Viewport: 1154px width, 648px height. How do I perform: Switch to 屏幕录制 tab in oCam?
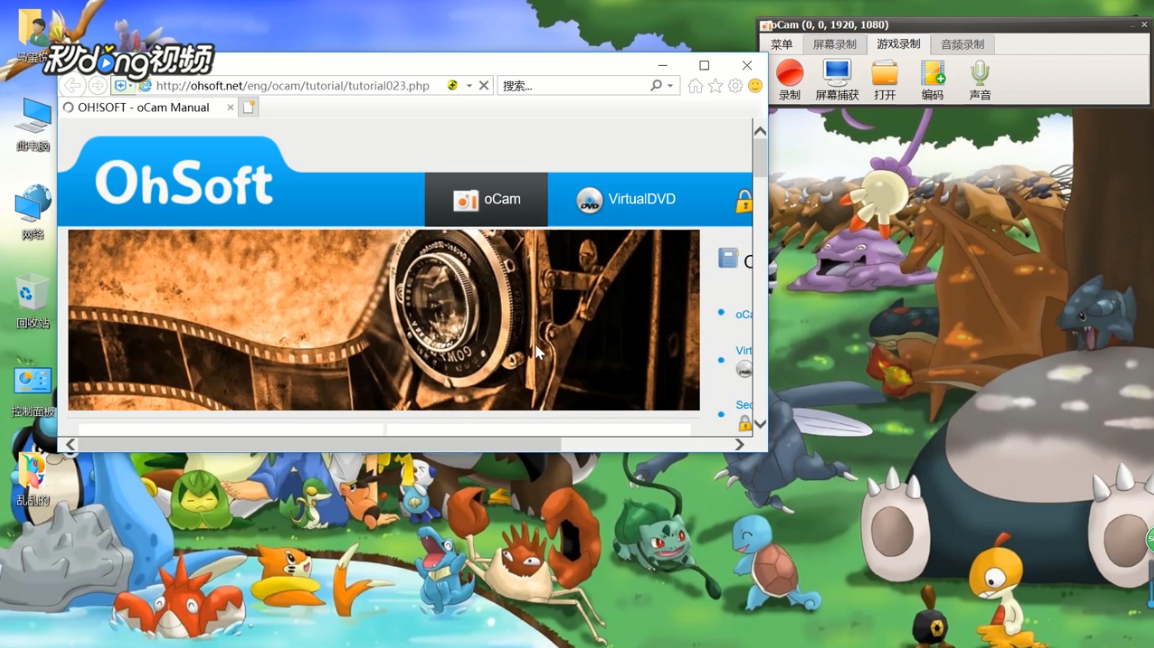pyautogui.click(x=834, y=45)
